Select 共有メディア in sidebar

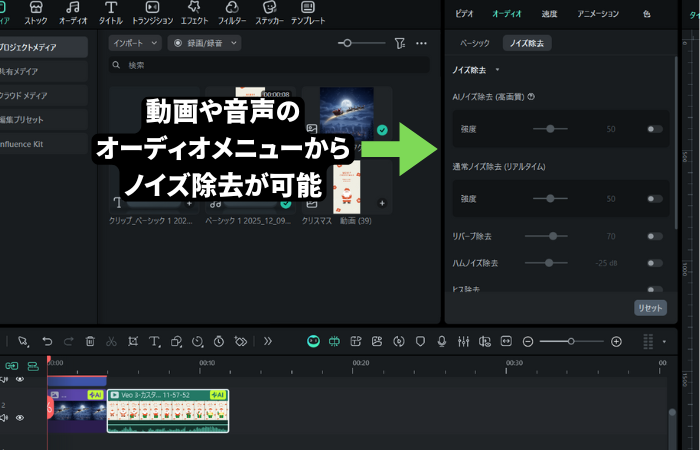click(x=44, y=71)
